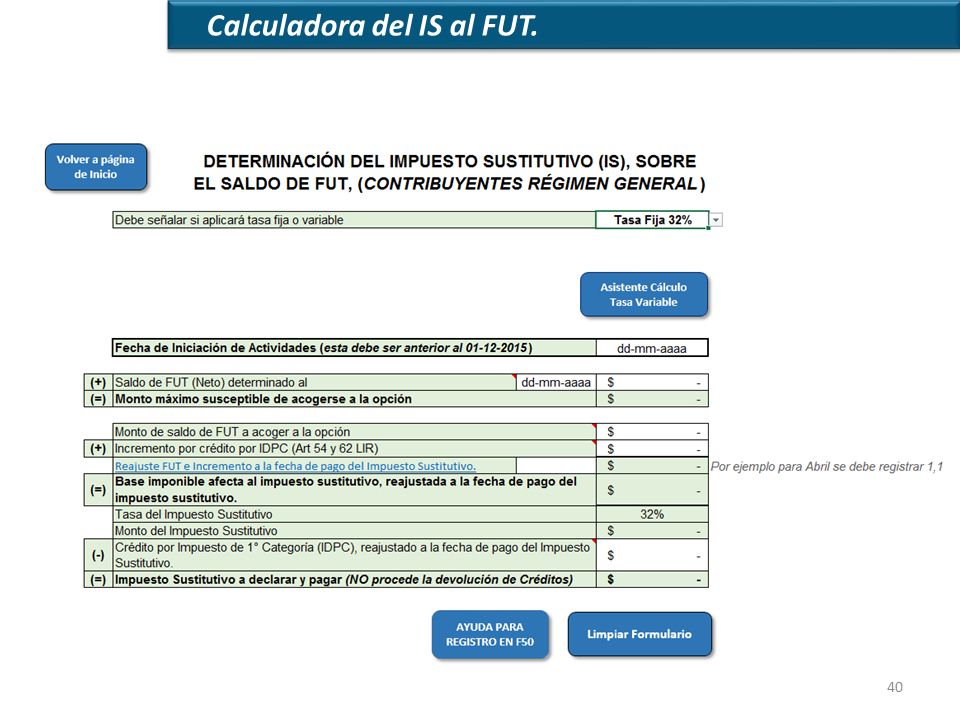The height and width of the screenshot is (720, 960).
Task: Open Asistente Cálculo Tasa Variable
Action: [643, 294]
